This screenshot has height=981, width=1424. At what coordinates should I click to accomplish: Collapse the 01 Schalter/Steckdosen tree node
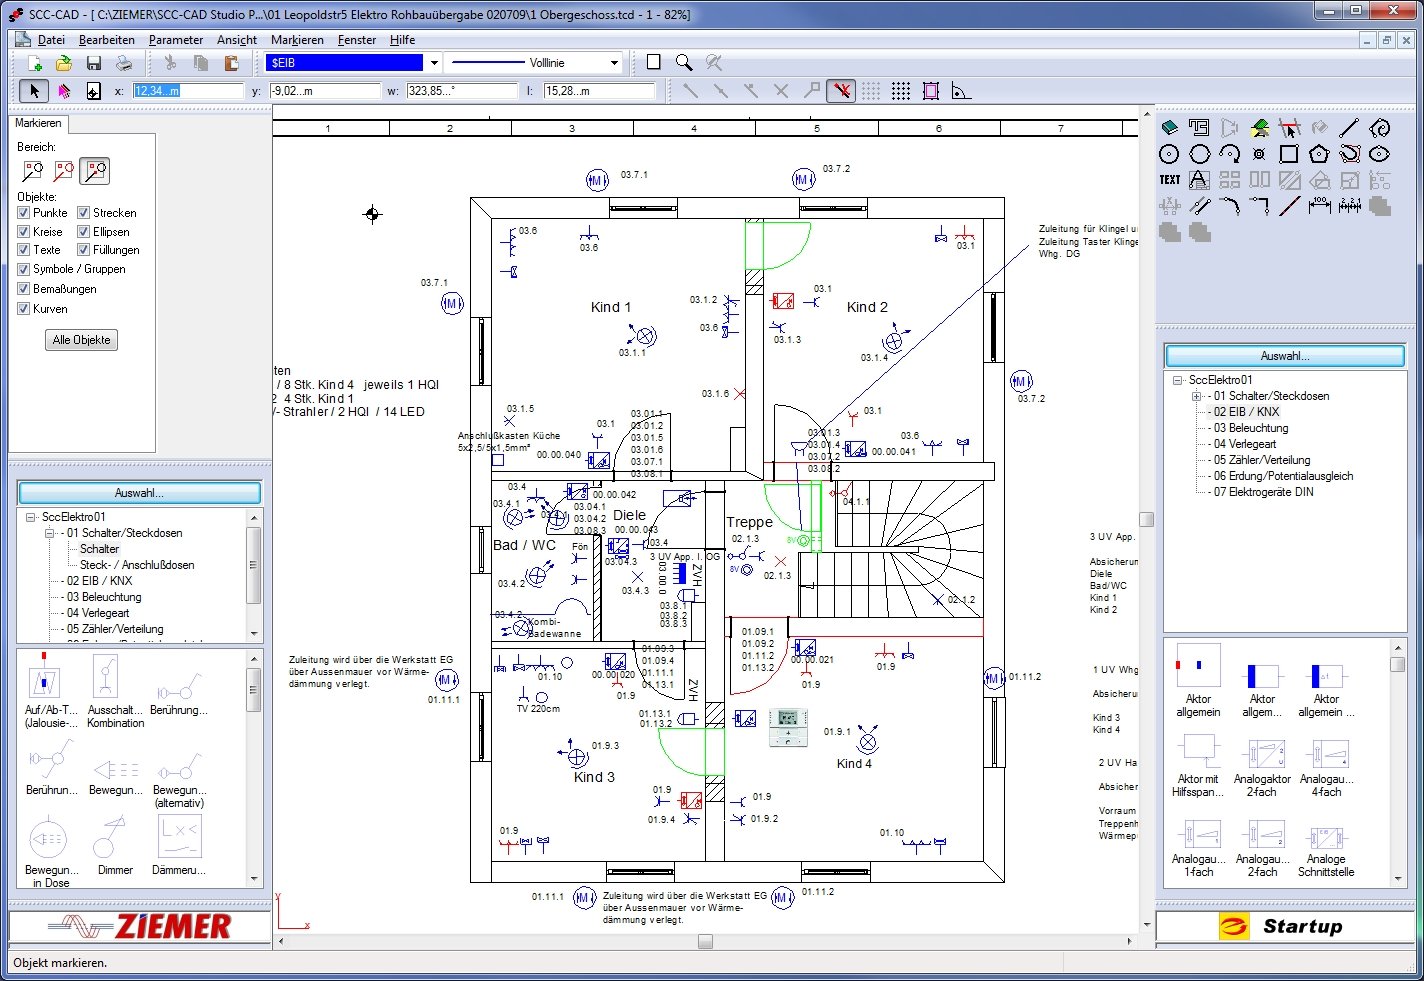tap(48, 533)
